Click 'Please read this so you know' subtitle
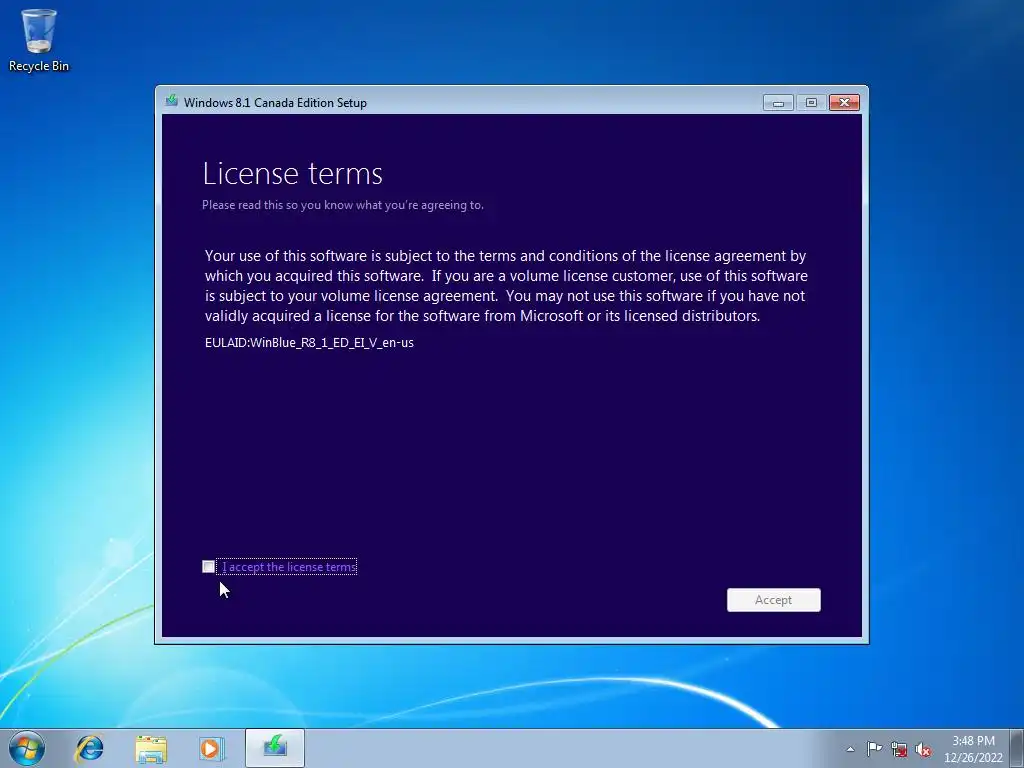The image size is (1024, 768). coord(343,205)
